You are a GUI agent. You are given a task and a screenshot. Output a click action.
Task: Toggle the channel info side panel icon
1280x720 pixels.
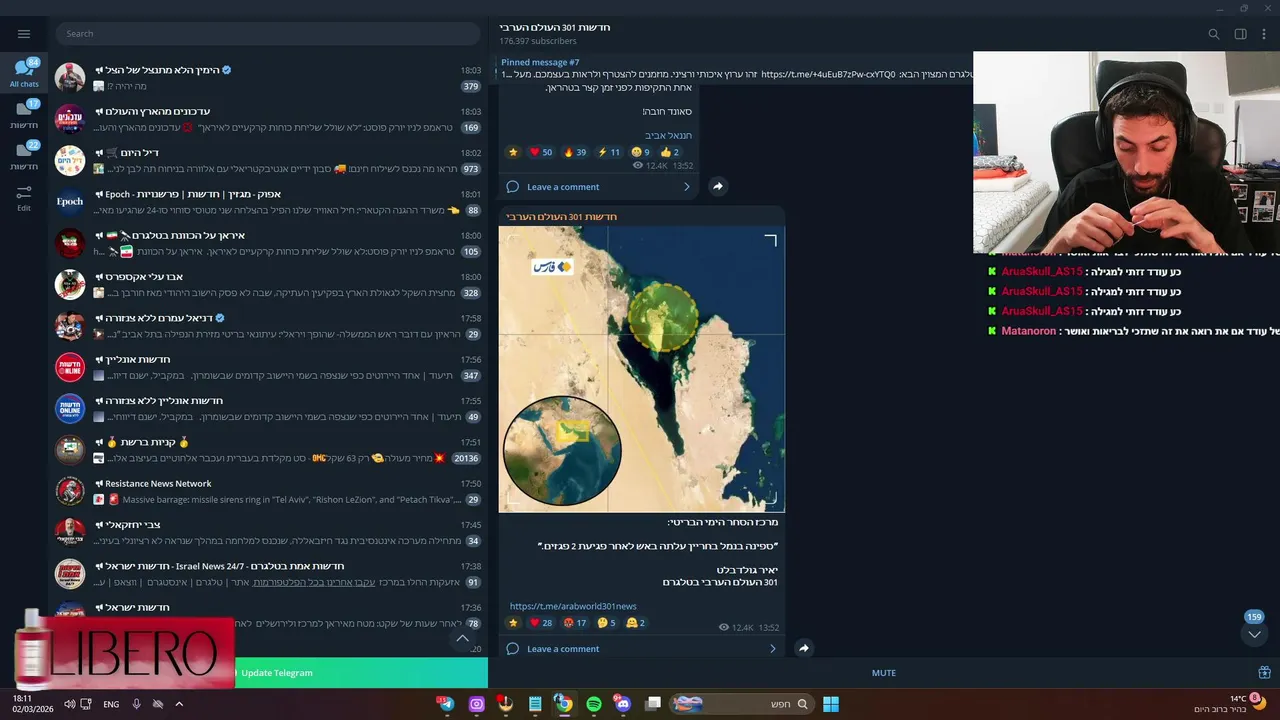1240,34
